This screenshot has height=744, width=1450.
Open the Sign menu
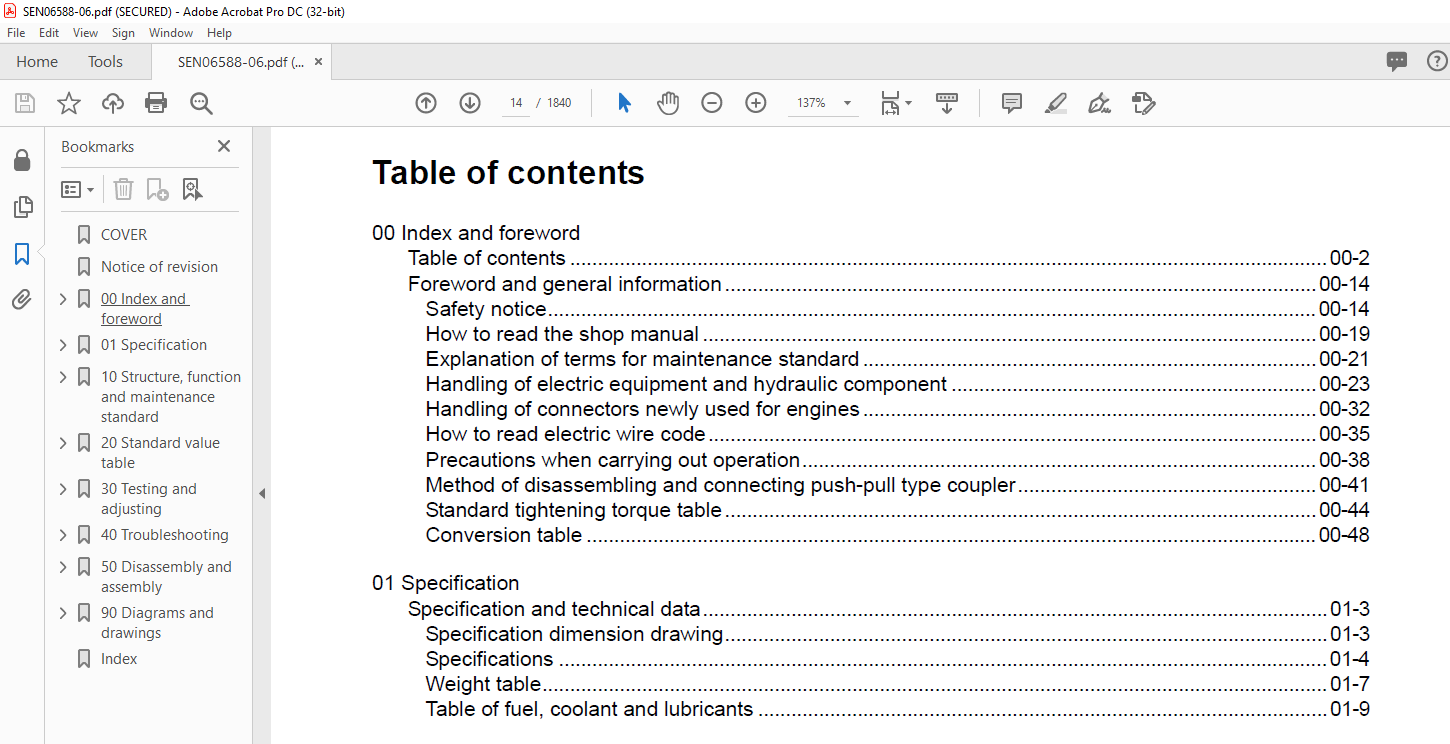pyautogui.click(x=123, y=33)
